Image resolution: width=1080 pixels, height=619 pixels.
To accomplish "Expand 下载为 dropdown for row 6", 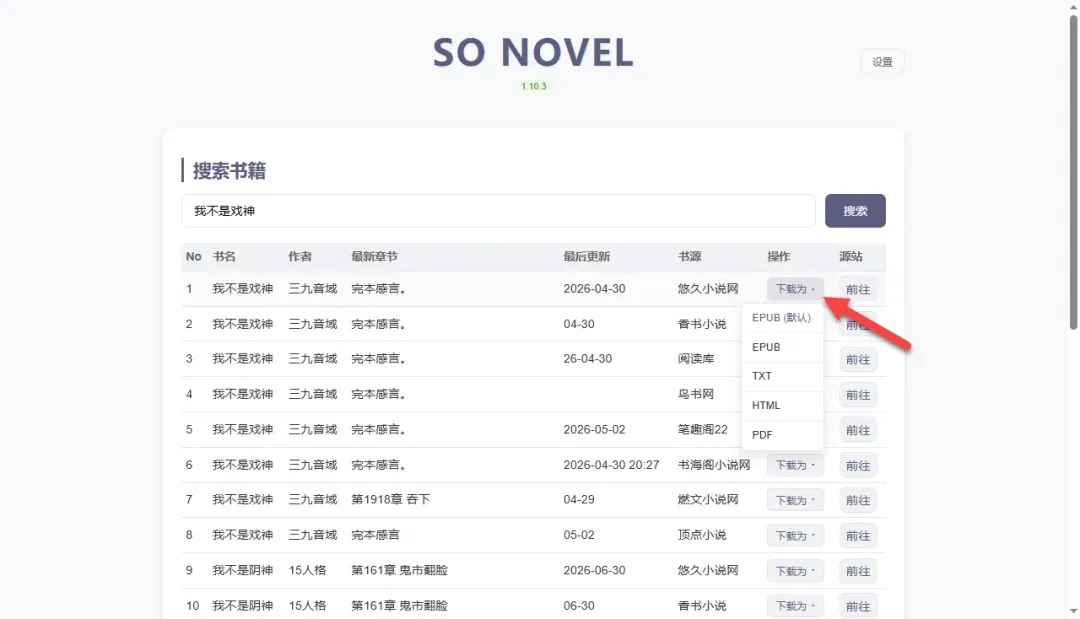I will [795, 465].
